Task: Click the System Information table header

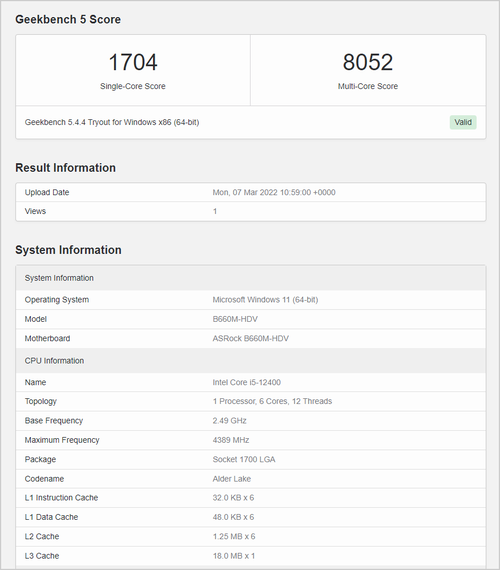Action: 251,278
